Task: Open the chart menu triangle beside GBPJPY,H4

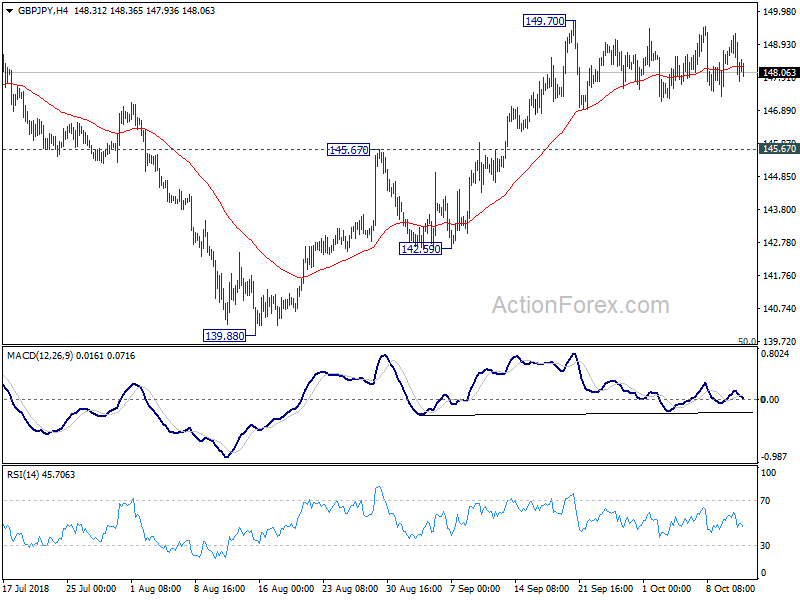Action: pos(10,11)
